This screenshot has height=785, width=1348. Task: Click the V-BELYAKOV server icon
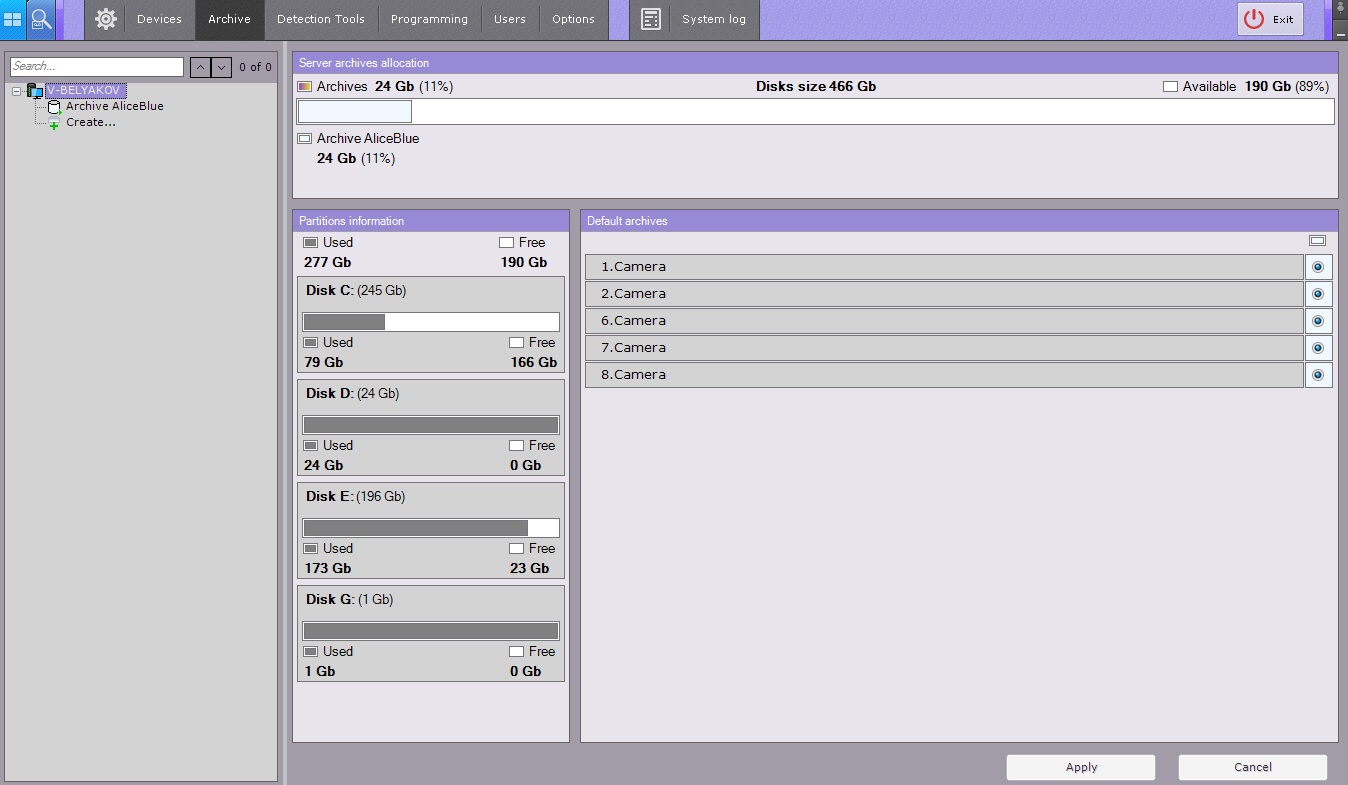[x=35, y=91]
